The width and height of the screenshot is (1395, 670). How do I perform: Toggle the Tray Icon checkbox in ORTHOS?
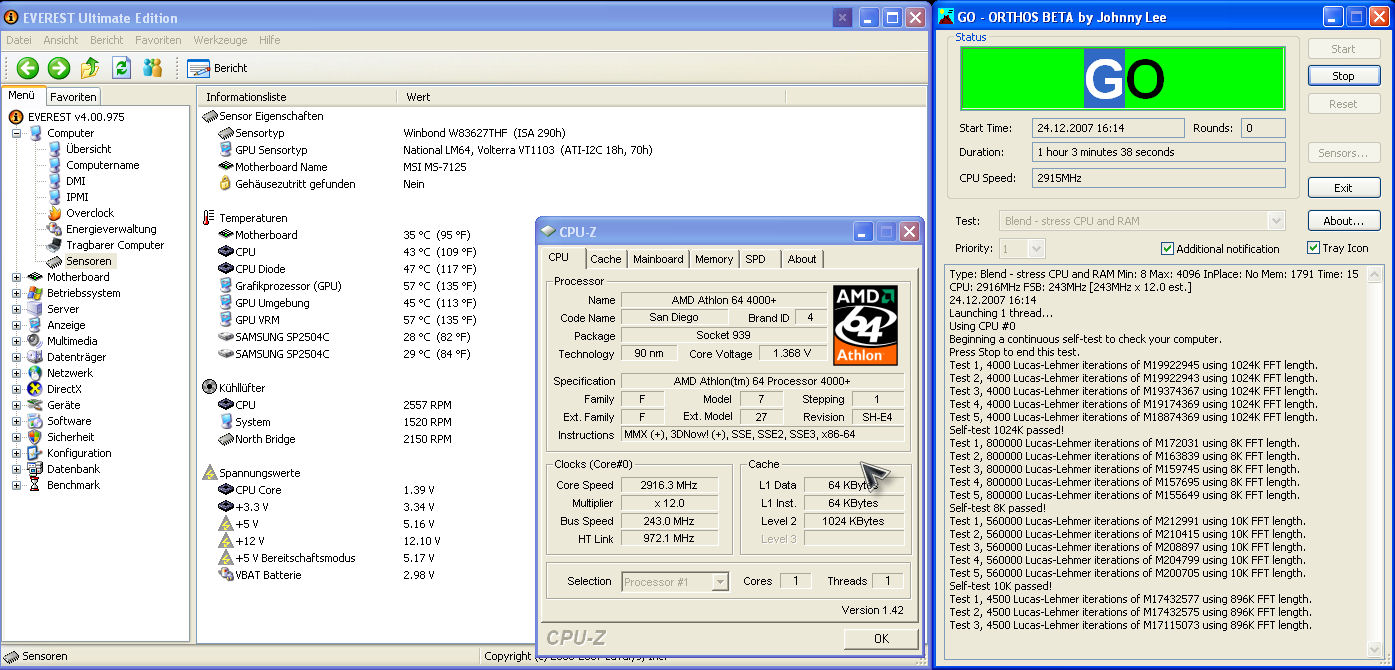[1313, 248]
